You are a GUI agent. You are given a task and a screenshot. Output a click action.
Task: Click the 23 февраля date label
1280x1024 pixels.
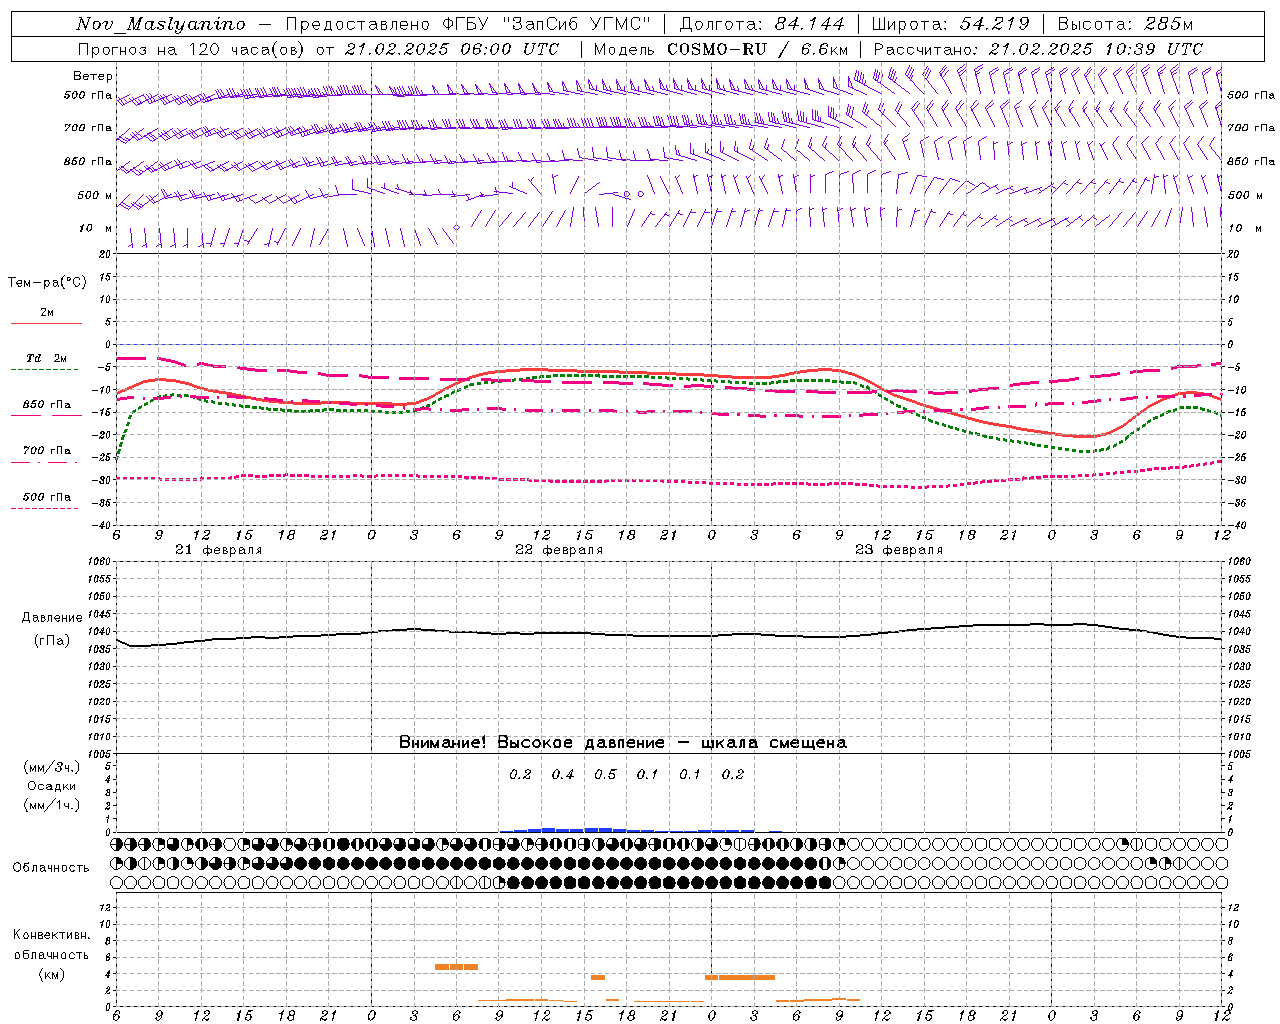pyautogui.click(x=899, y=550)
